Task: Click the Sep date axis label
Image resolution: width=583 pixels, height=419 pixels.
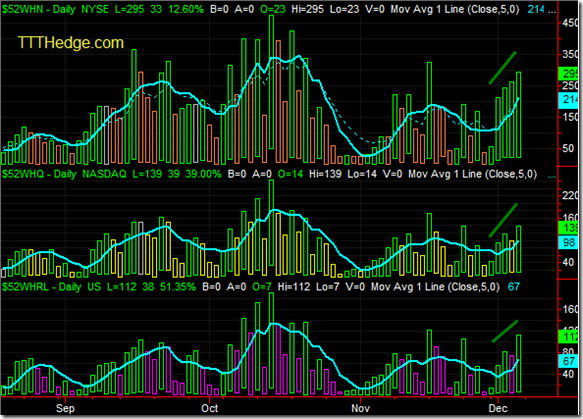Action: tap(65, 408)
